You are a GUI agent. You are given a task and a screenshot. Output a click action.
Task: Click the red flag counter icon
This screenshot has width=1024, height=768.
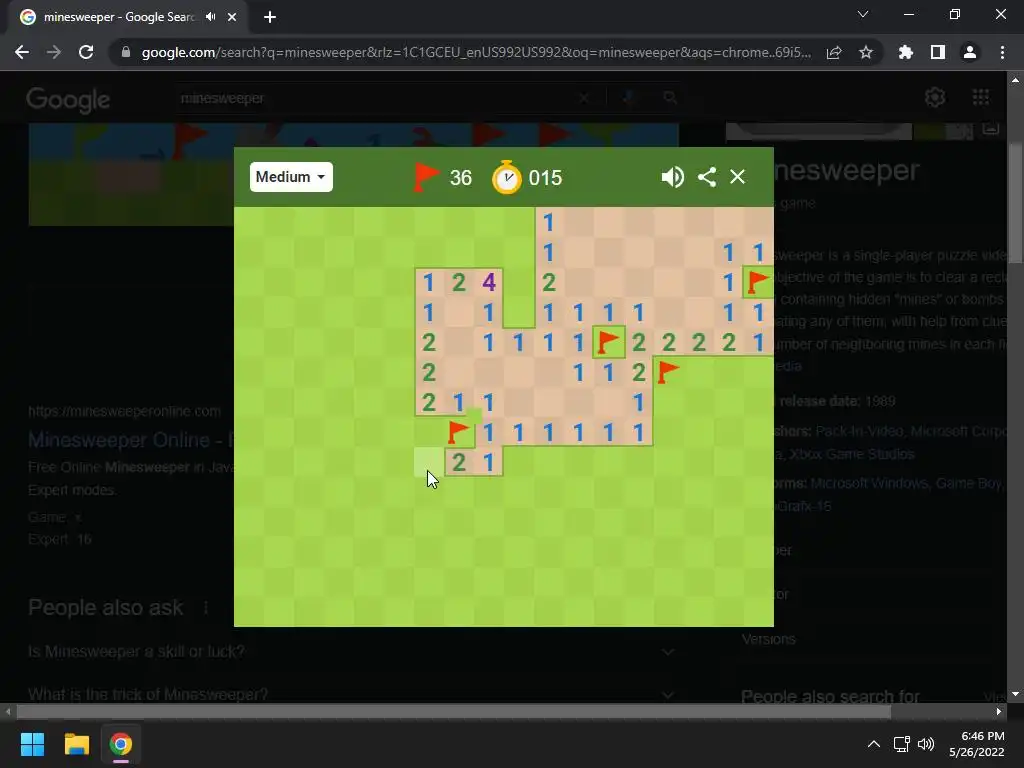tap(426, 177)
